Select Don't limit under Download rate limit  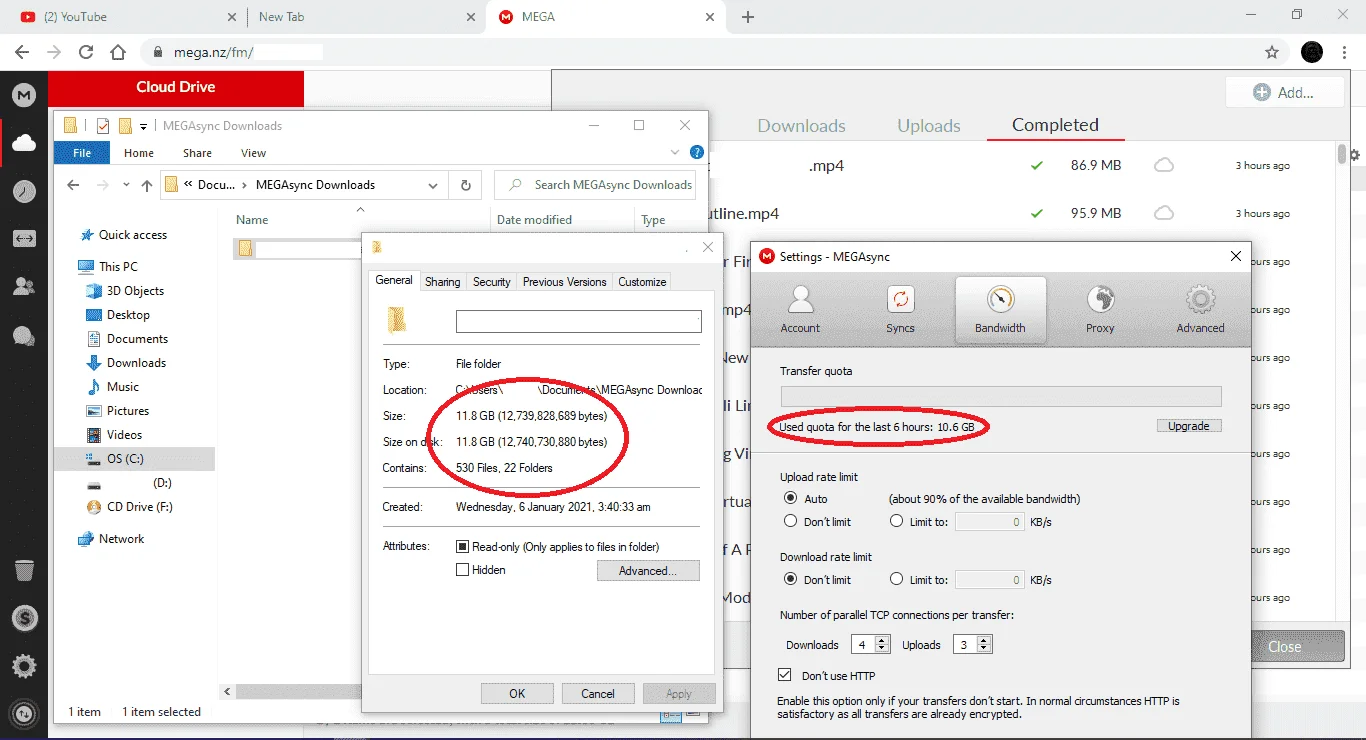(791, 579)
